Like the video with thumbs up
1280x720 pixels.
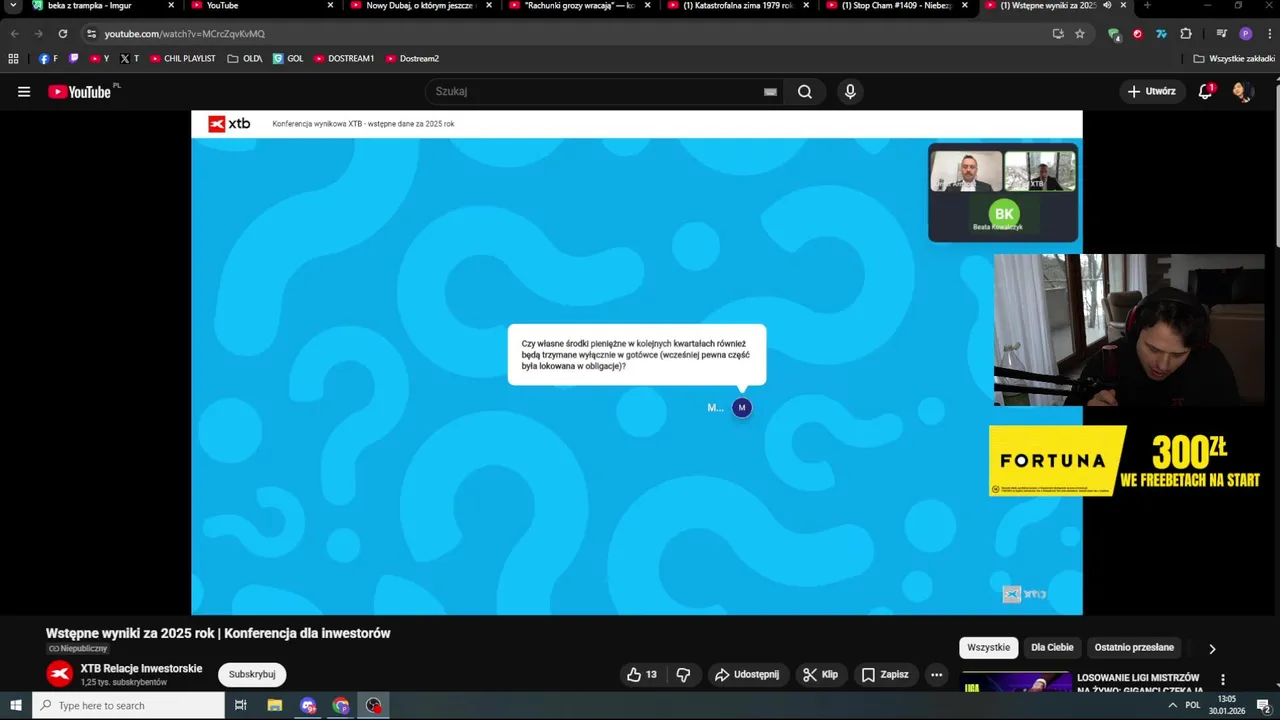tap(642, 675)
